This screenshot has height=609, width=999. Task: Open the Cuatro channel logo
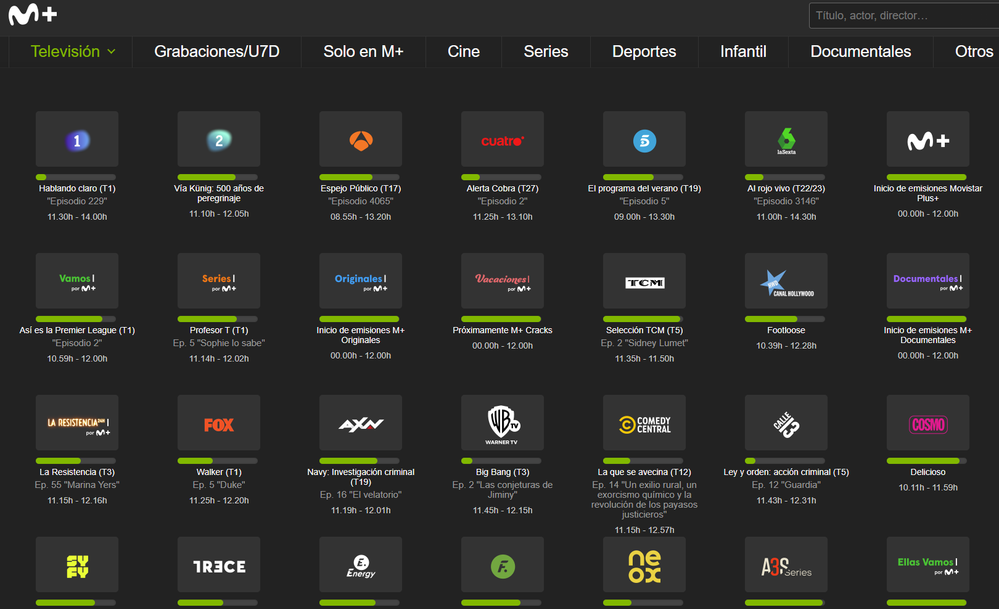tap(503, 140)
